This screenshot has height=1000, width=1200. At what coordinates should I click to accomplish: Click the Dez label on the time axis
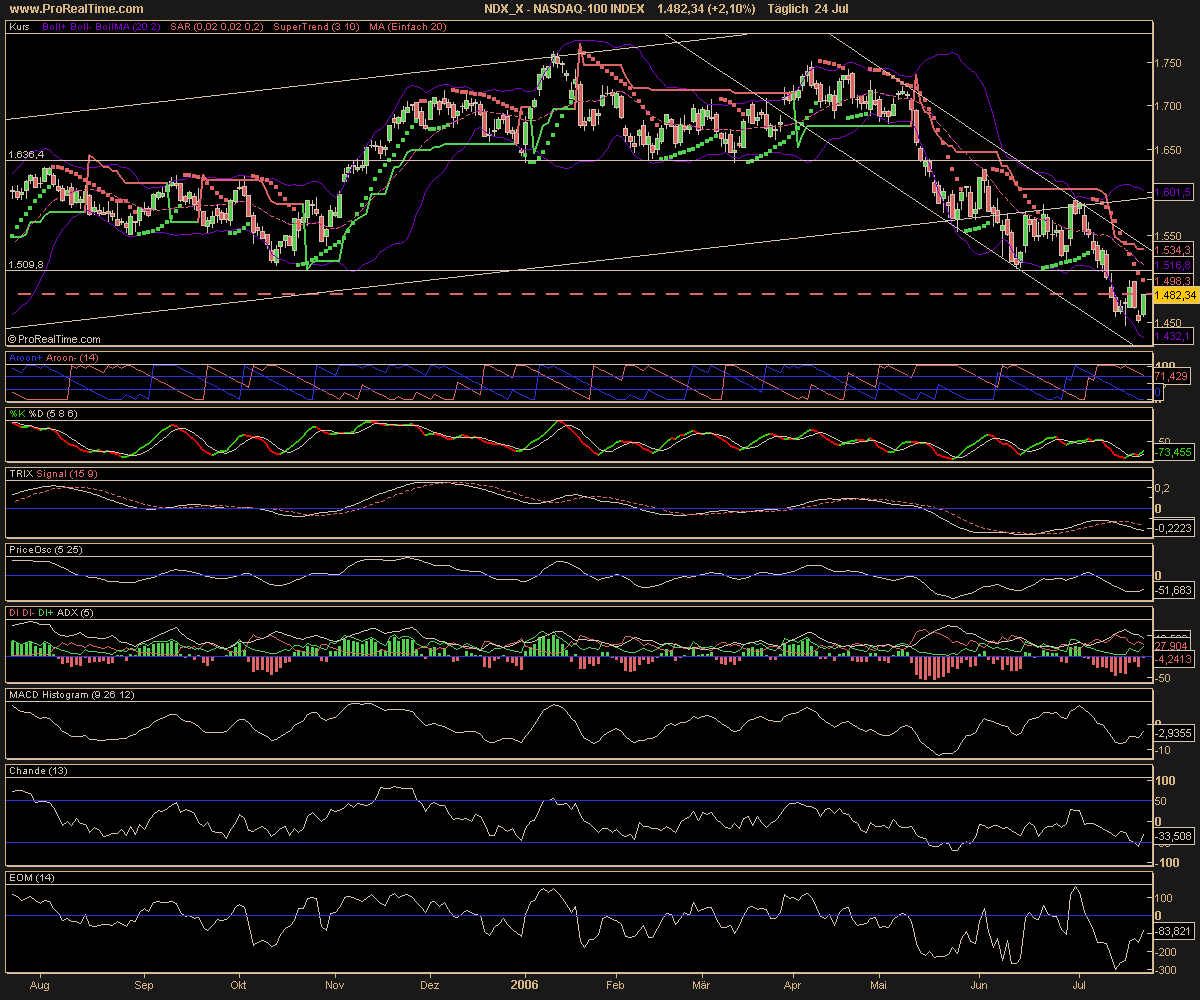point(430,985)
